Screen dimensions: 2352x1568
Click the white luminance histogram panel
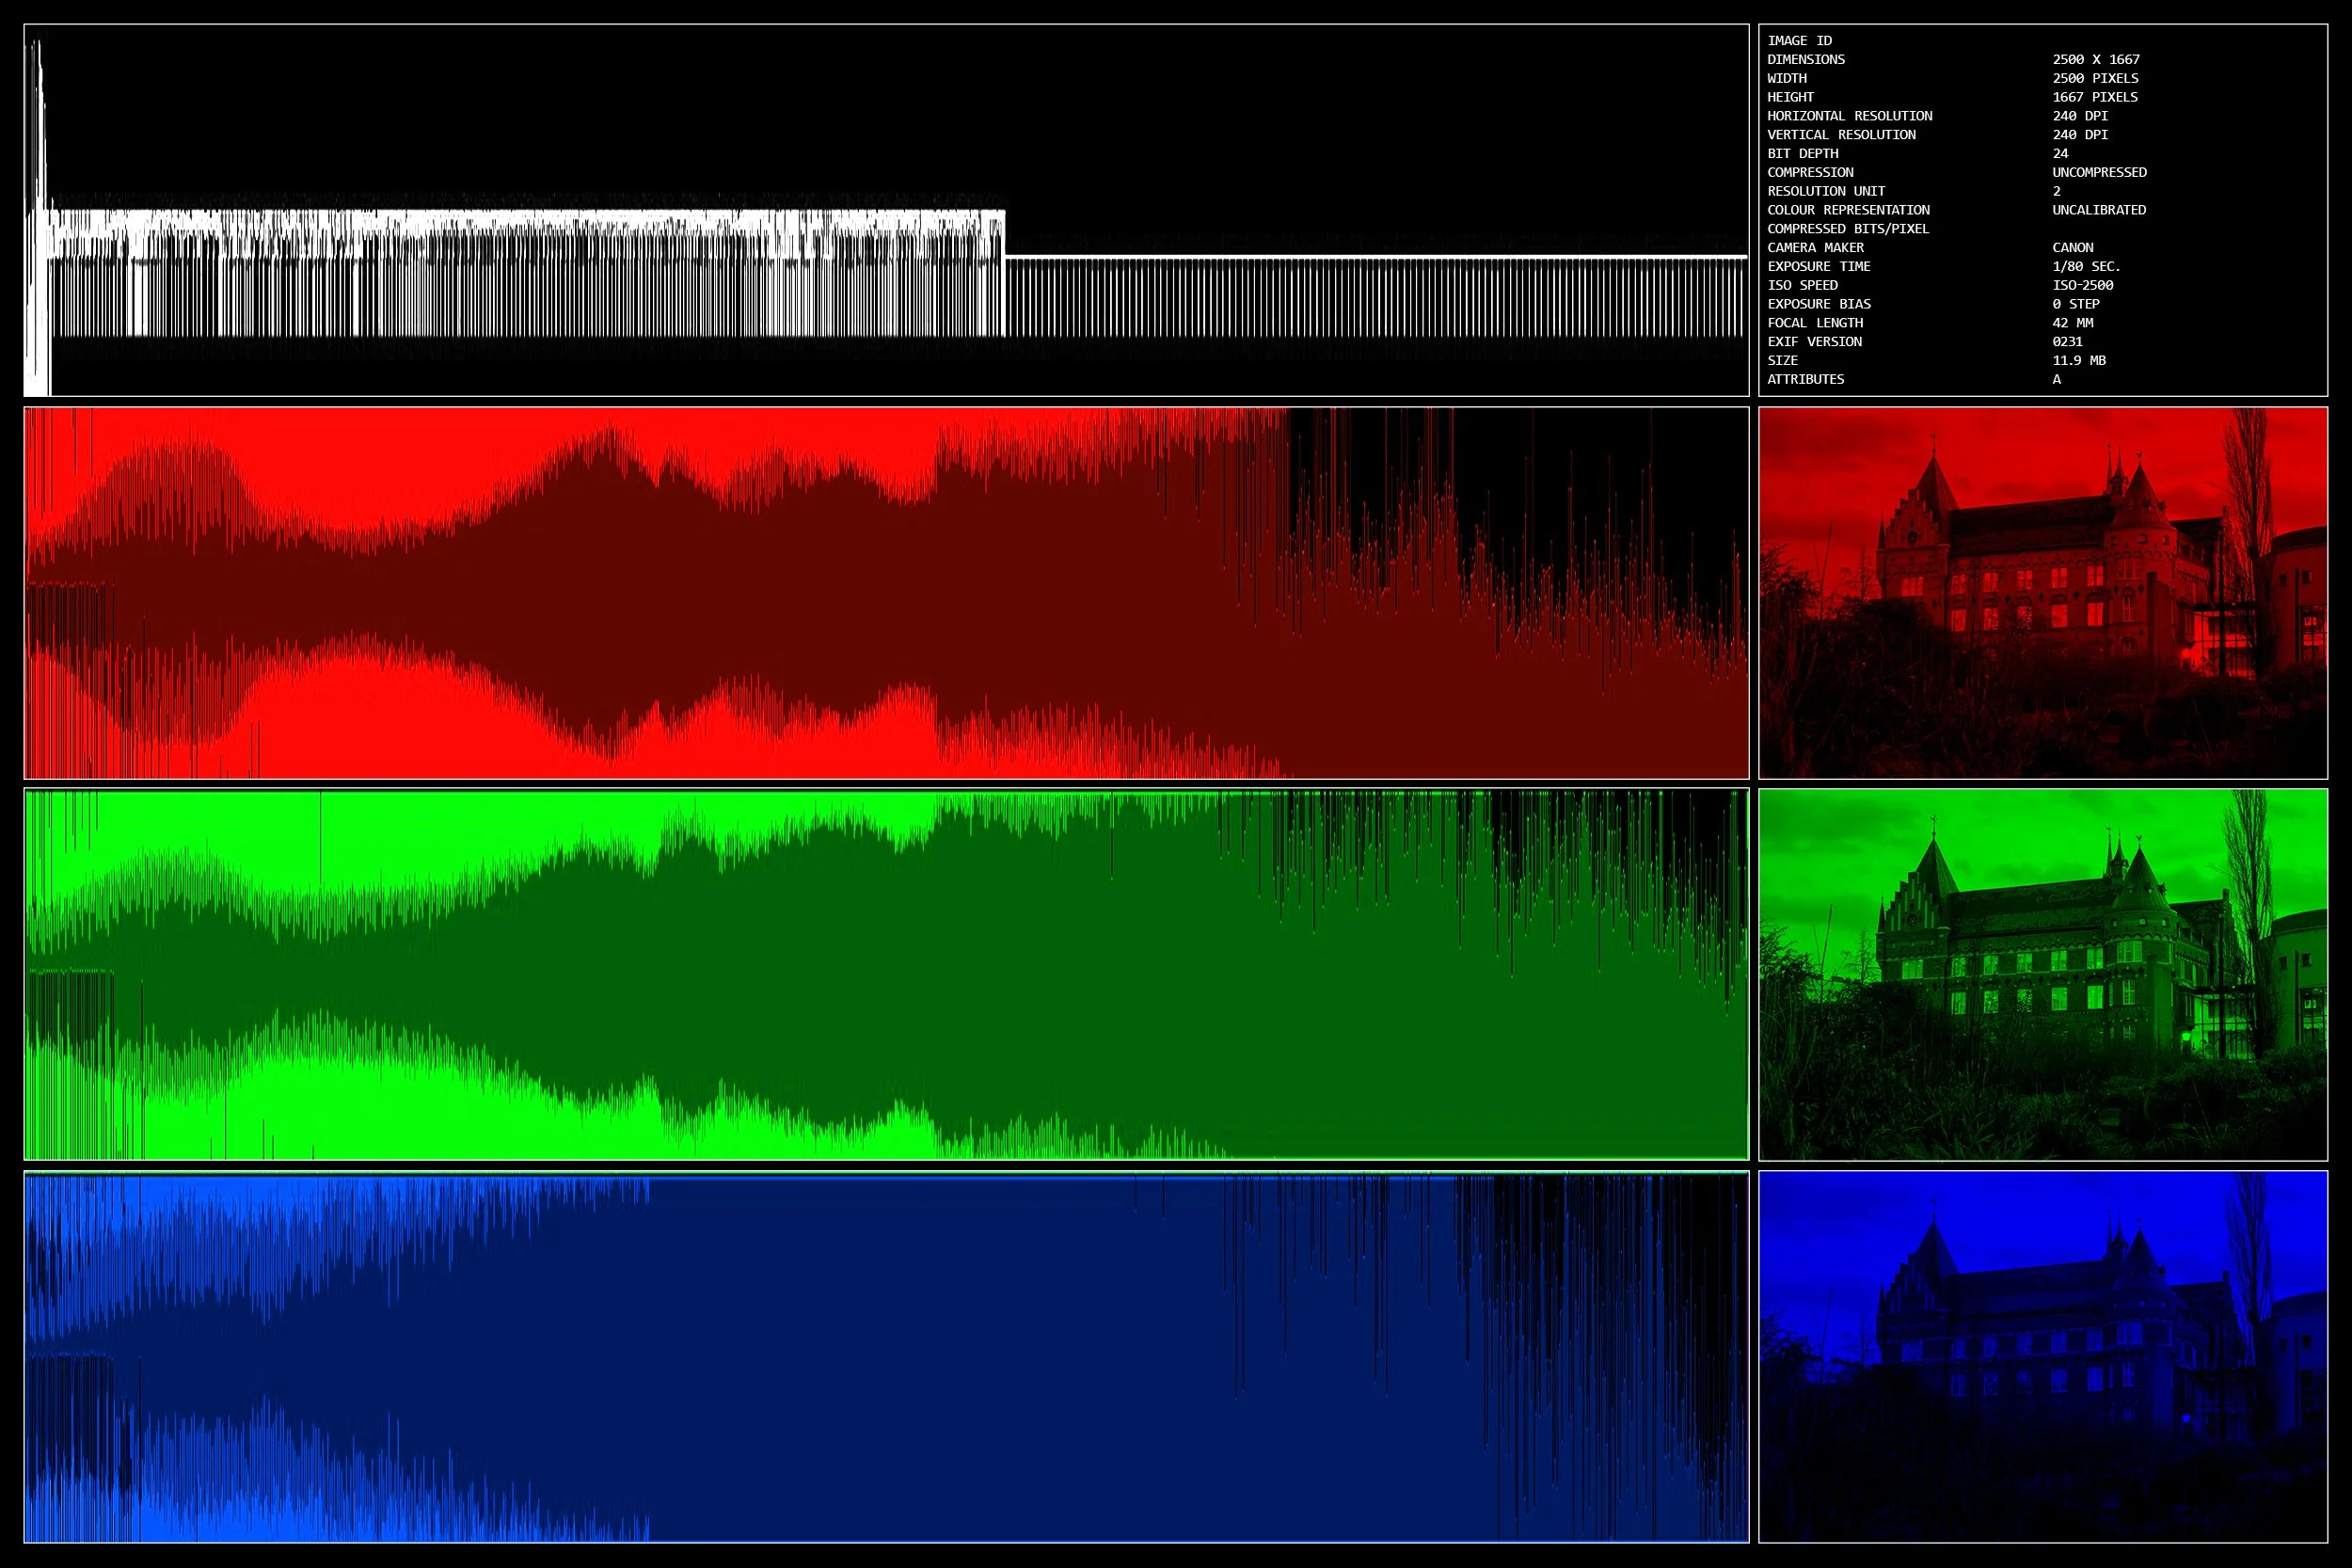click(886, 210)
